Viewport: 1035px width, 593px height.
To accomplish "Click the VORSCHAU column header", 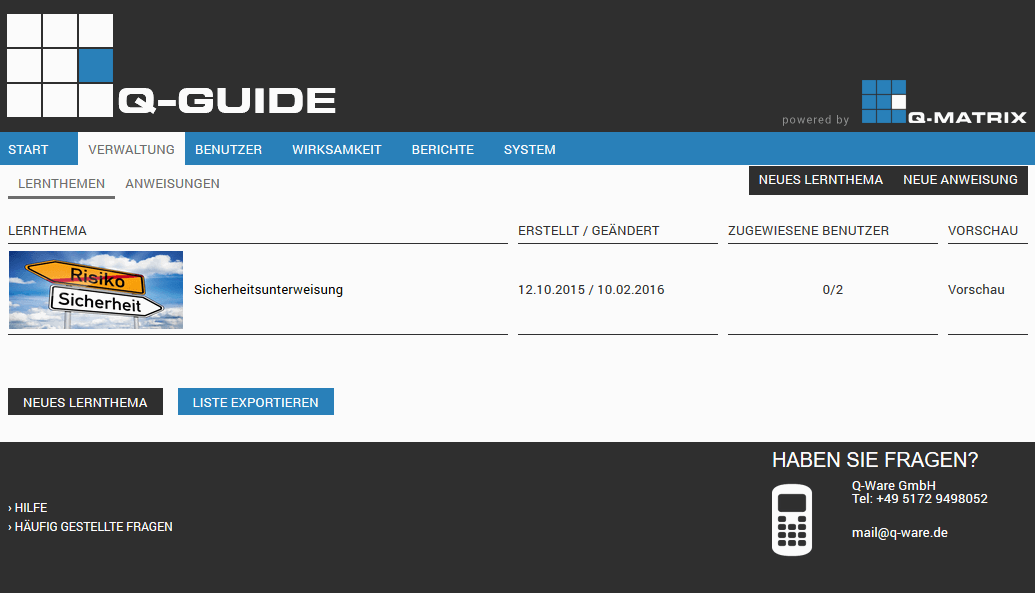I will coord(983,230).
